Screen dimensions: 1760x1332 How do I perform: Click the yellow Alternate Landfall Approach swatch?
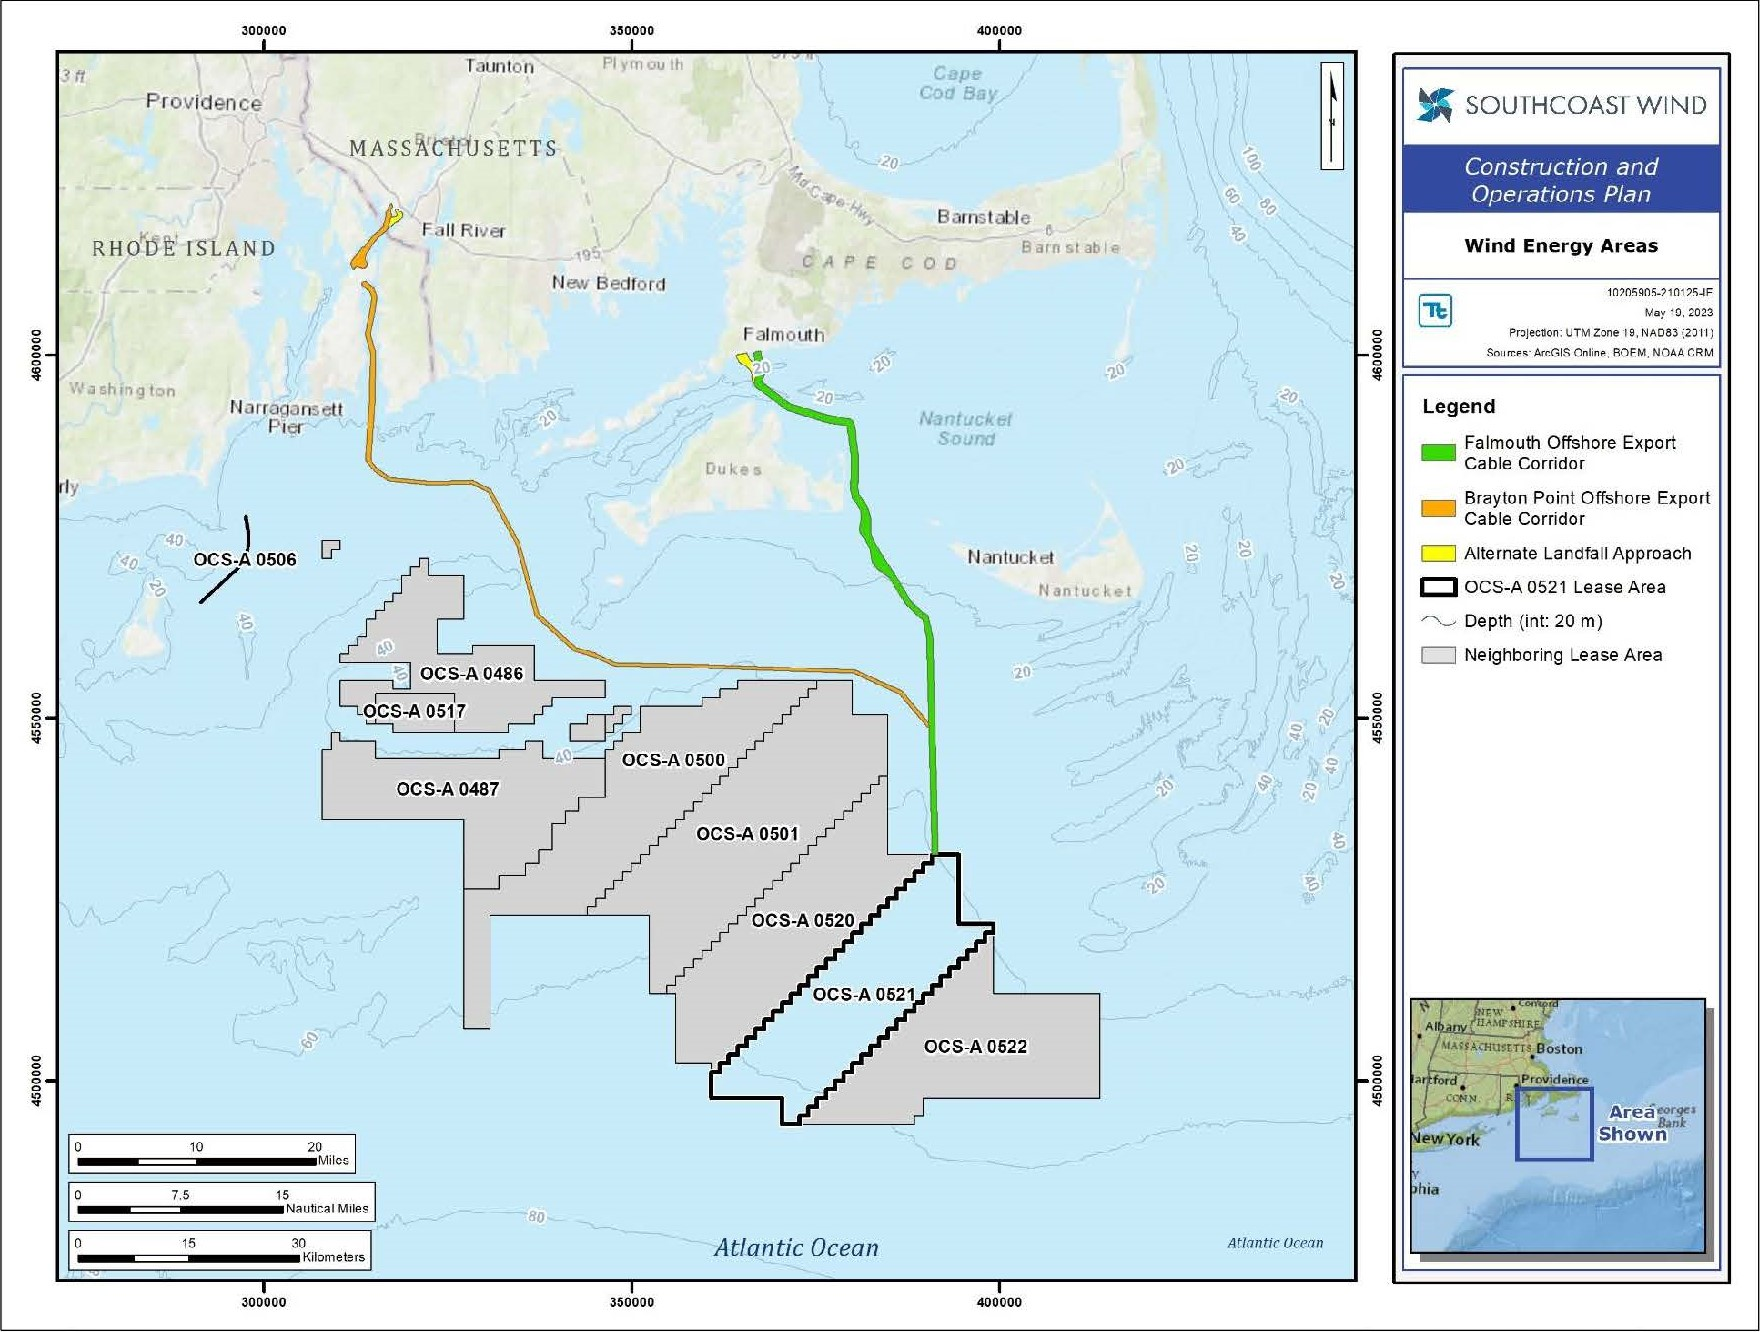tap(1438, 553)
